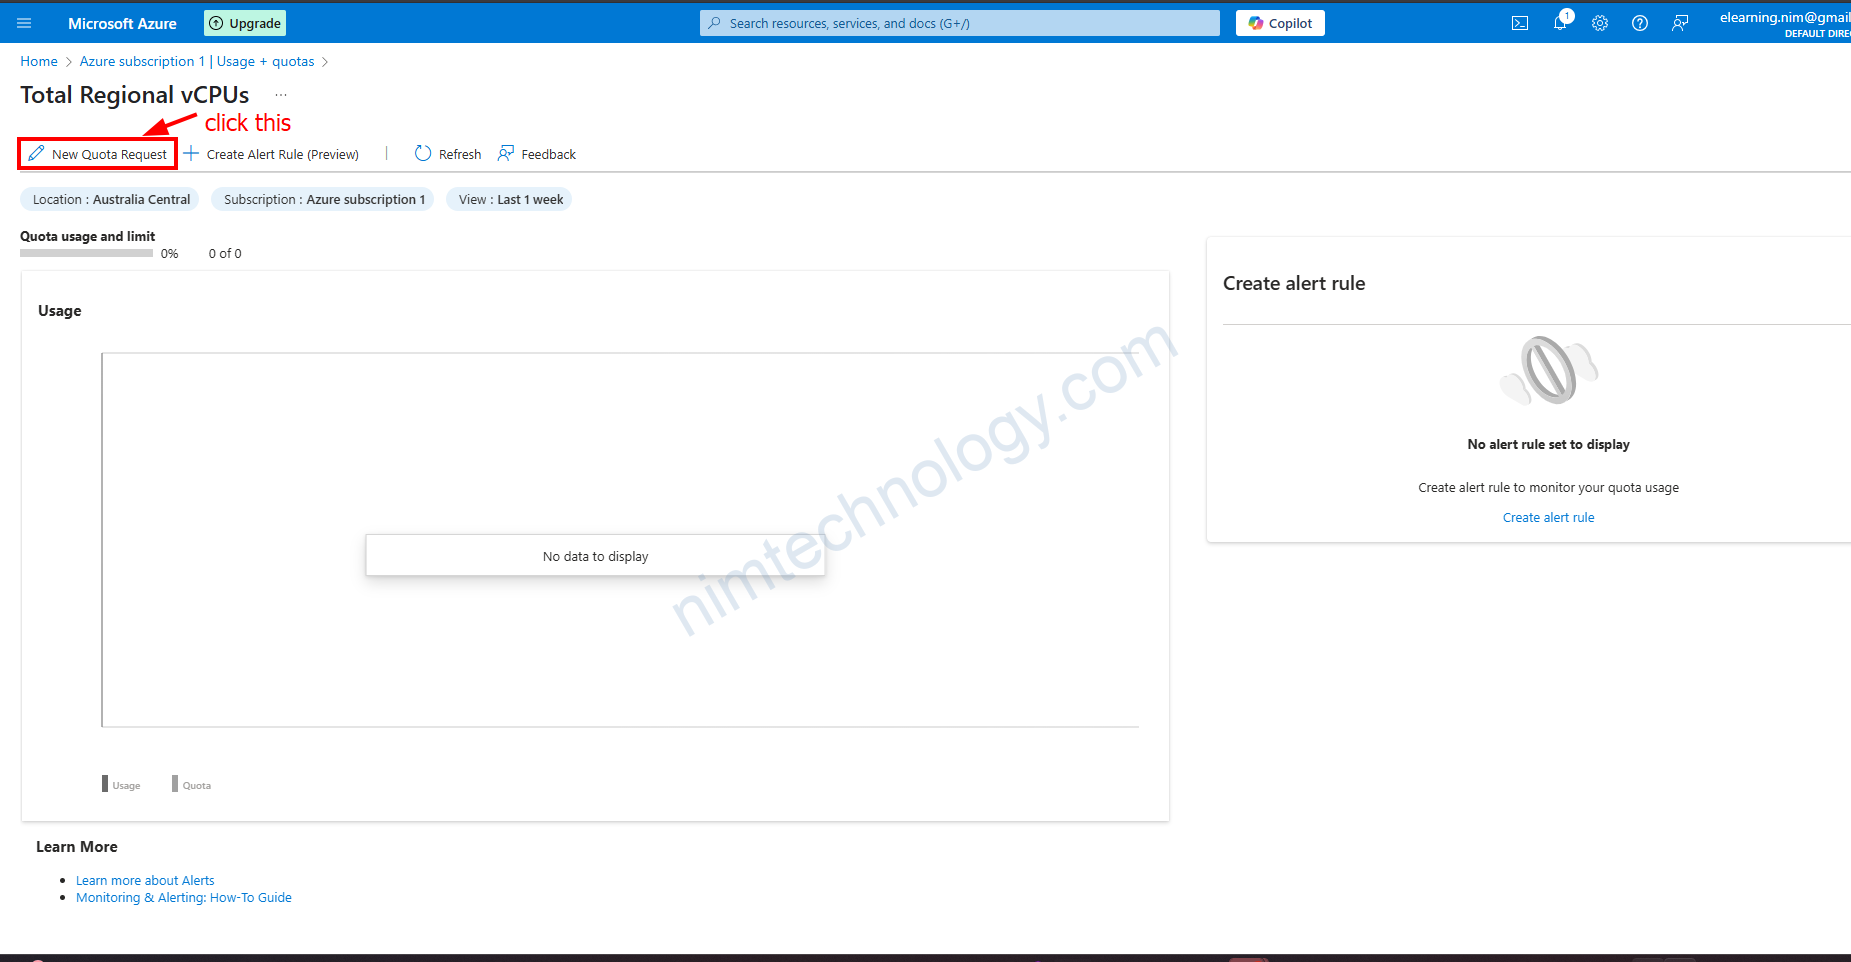1851x962 pixels.
Task: Click the search resources input field
Action: point(960,23)
